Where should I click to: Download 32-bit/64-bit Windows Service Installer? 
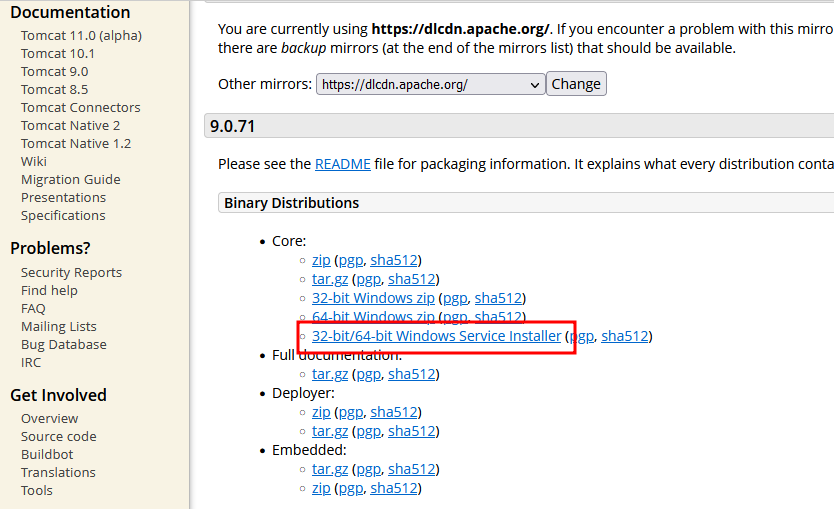point(437,337)
